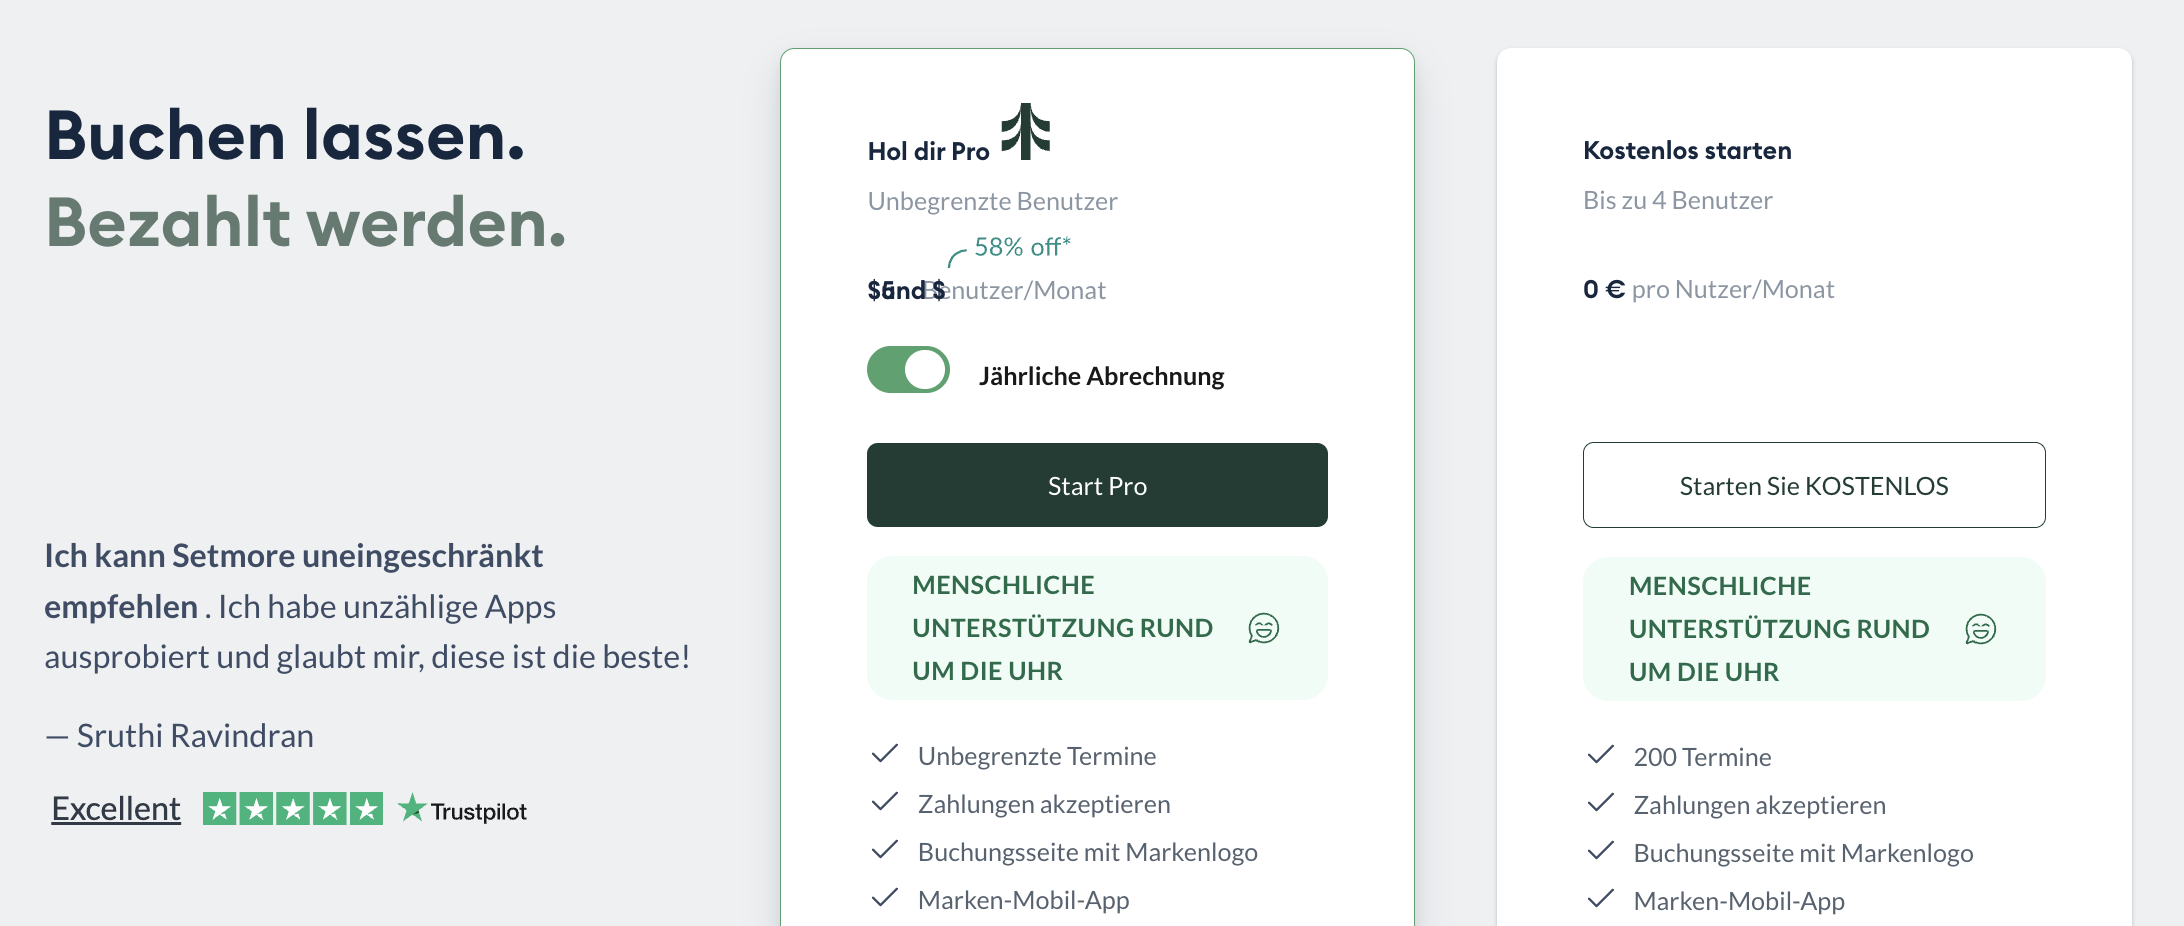Disable the "Jährliche Abrechnung" toggle
The image size is (2184, 926).
[907, 369]
